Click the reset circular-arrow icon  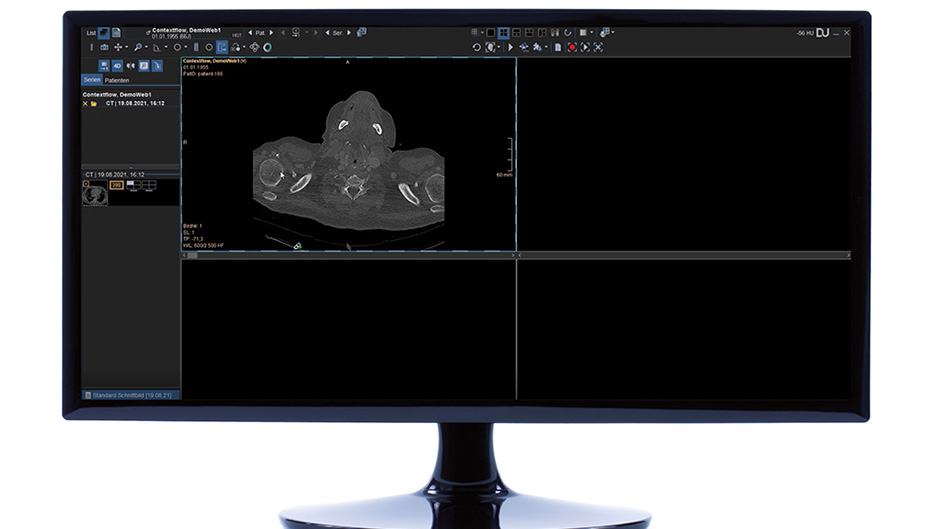point(477,47)
